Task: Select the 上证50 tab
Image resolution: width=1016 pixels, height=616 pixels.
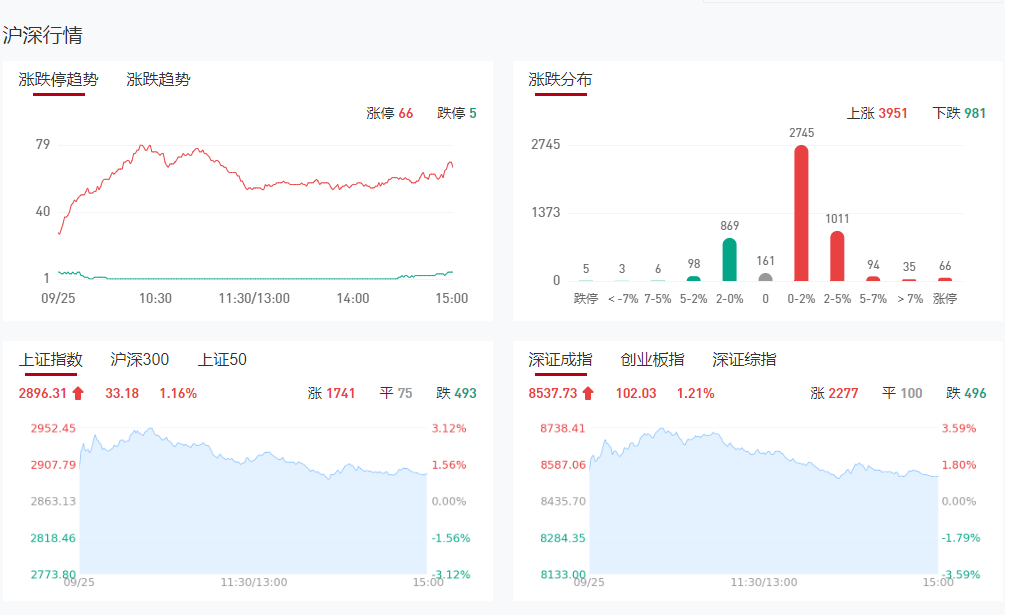Action: pyautogui.click(x=222, y=360)
